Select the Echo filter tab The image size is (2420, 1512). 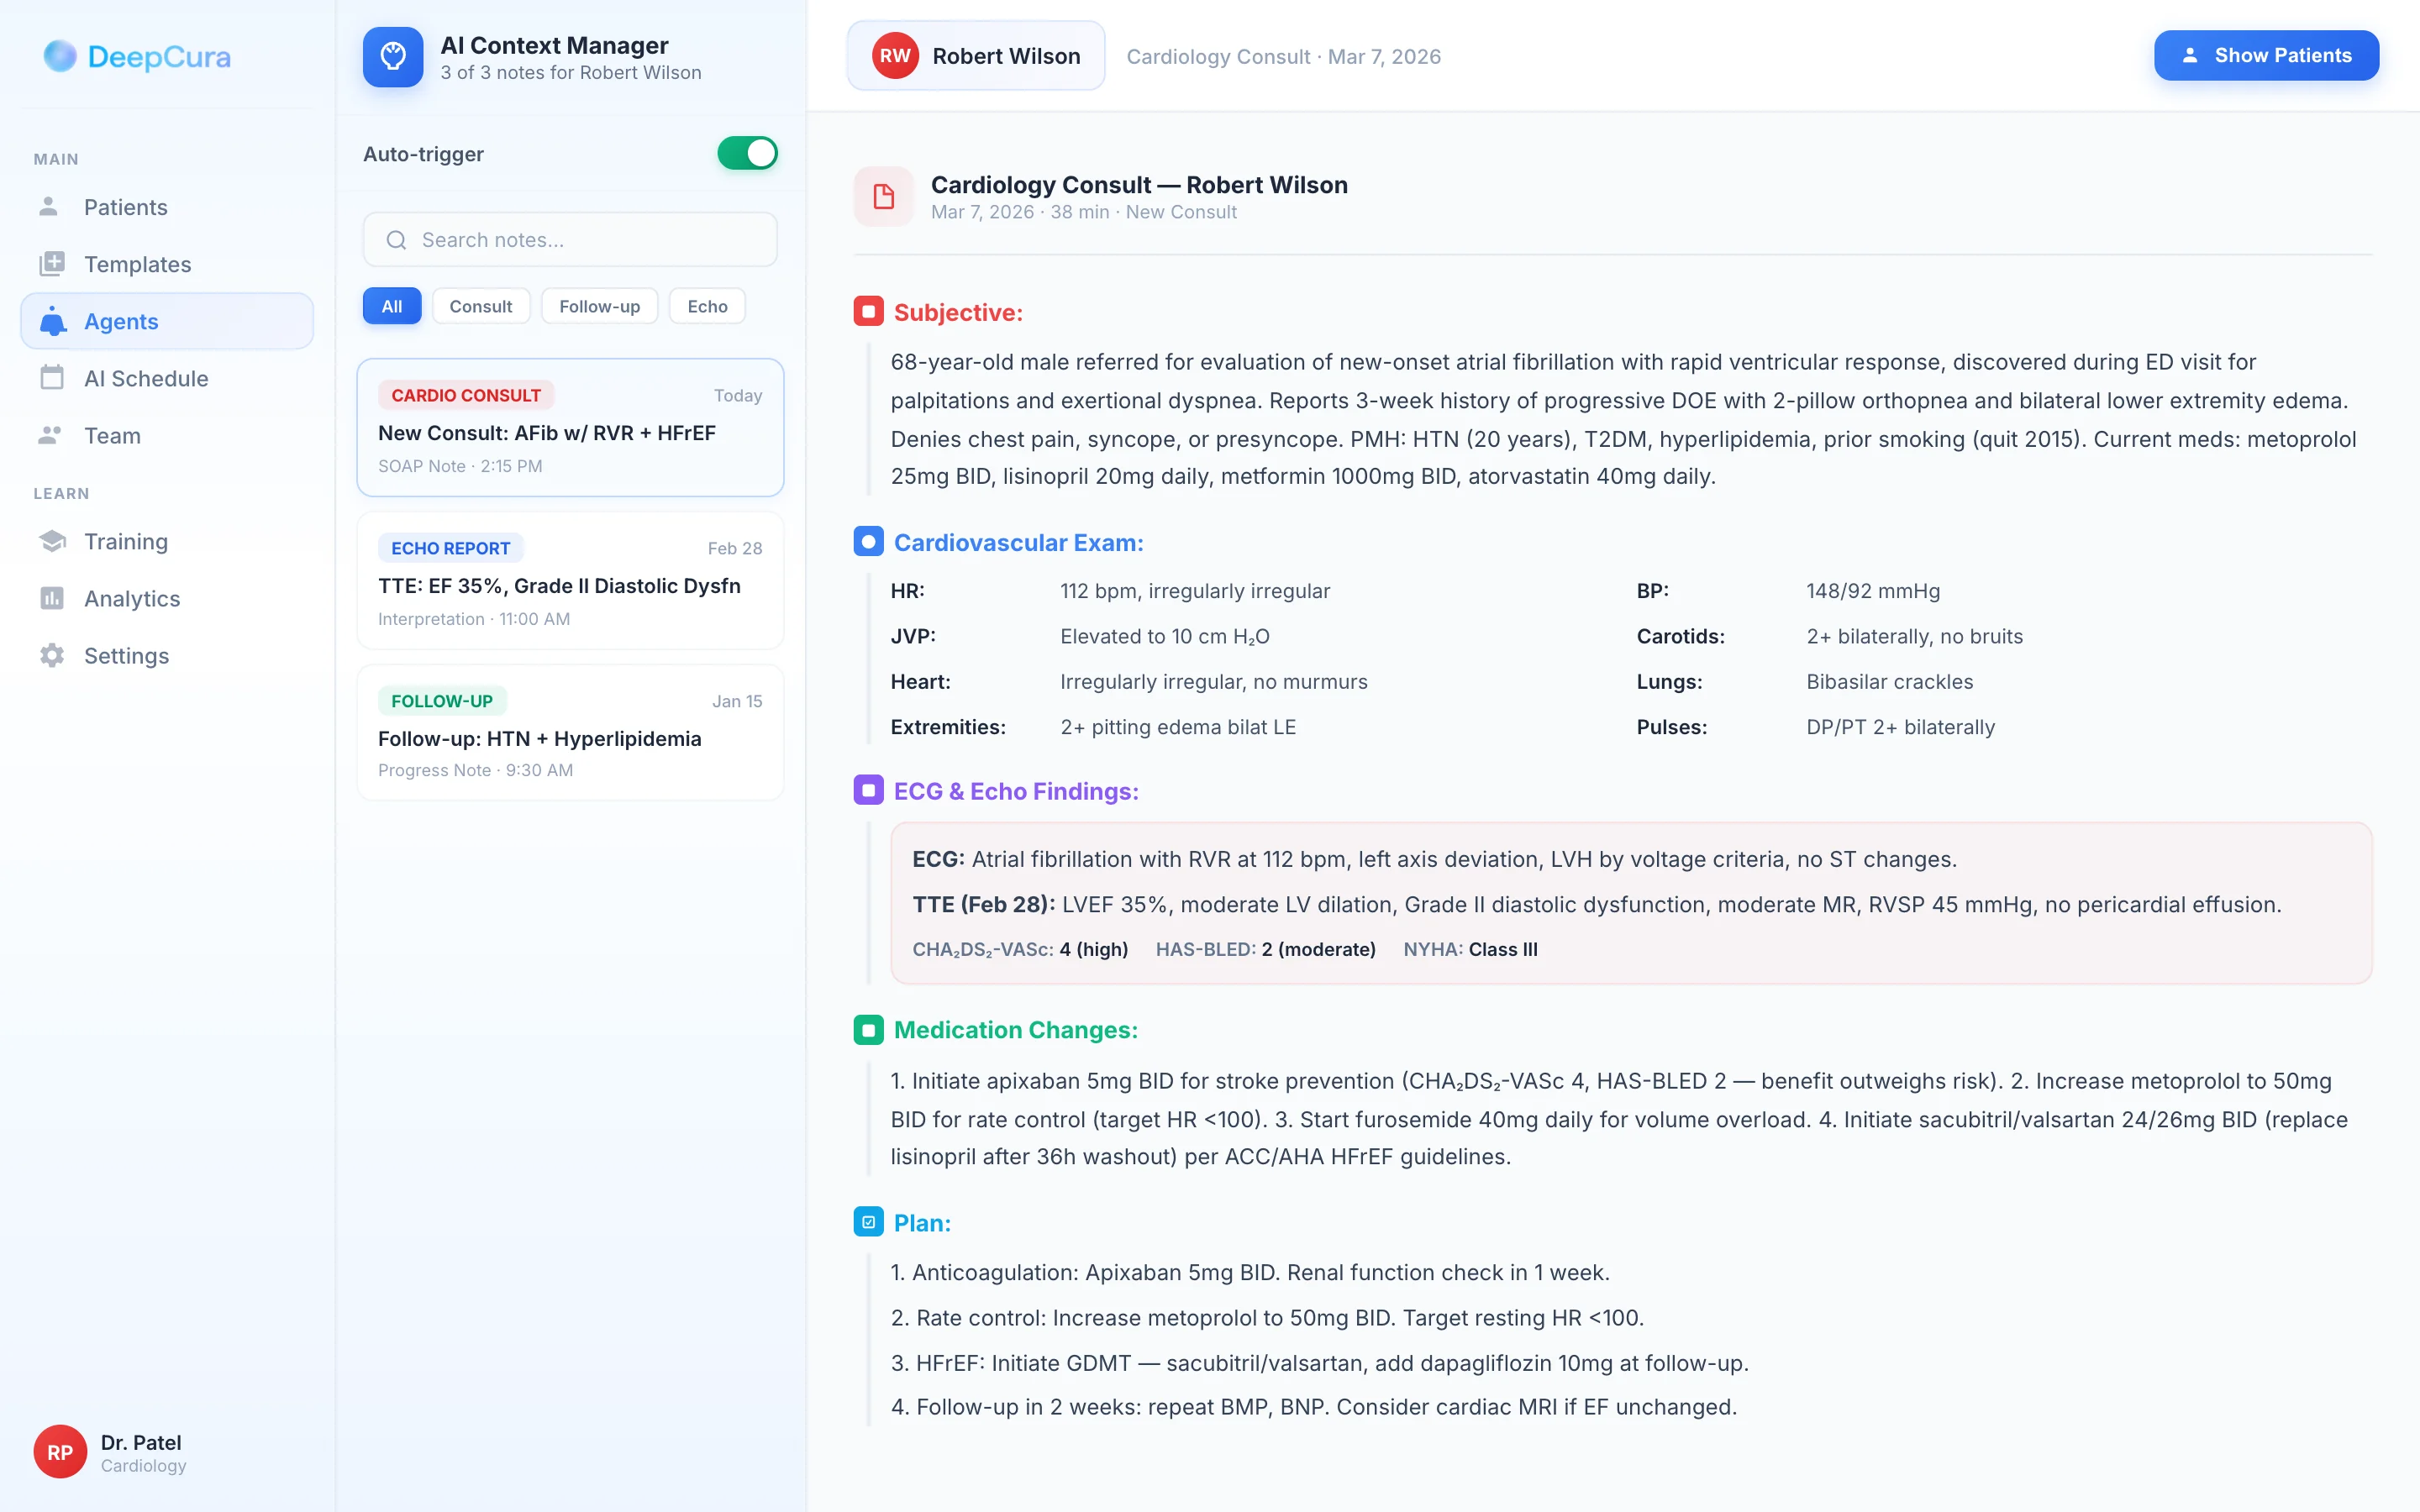click(x=707, y=306)
